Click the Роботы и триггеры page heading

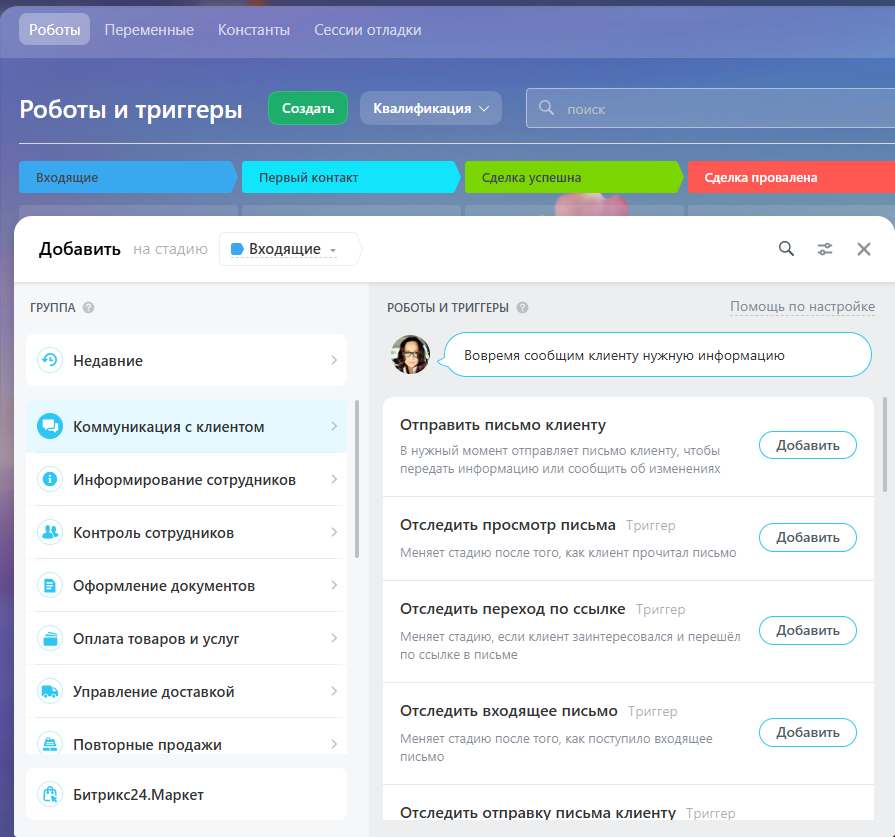pos(131,110)
